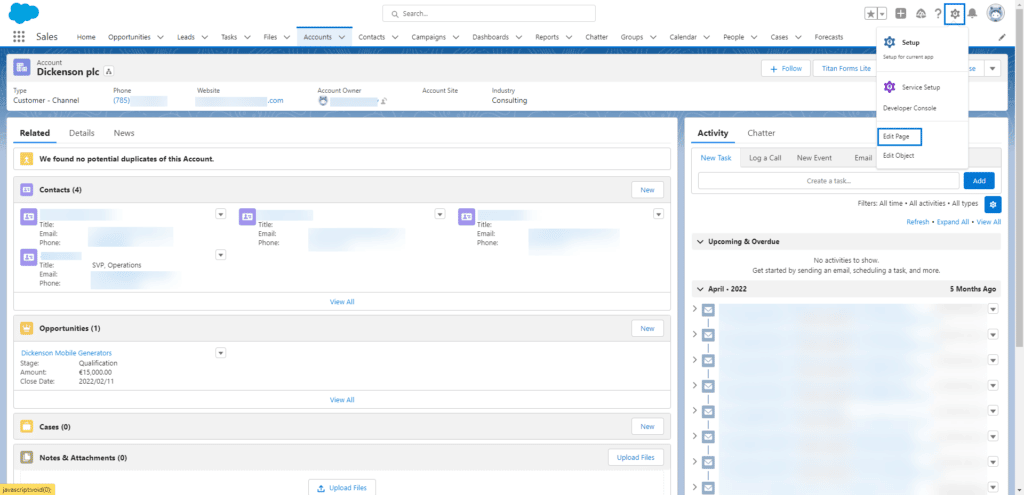
Task: Click the Setup gear icon in menu
Action: point(889,42)
